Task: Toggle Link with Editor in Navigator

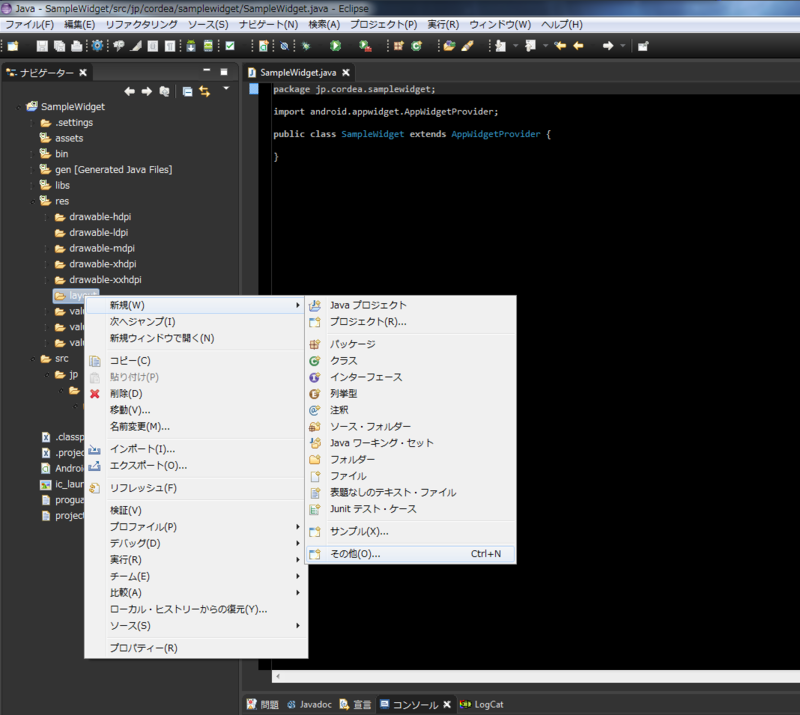Action: pos(205,91)
